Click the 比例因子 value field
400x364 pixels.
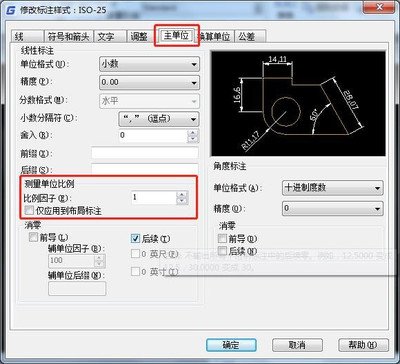153,198
